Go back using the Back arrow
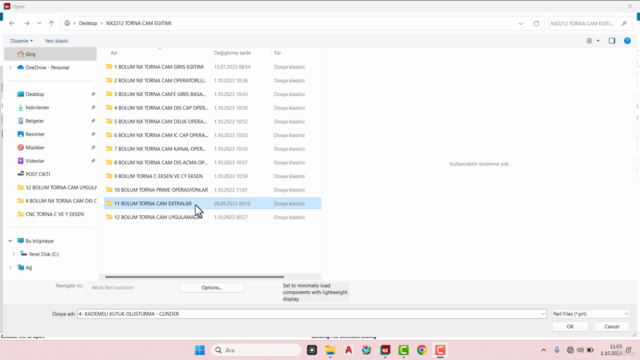The width and height of the screenshot is (640, 360). click(x=12, y=23)
